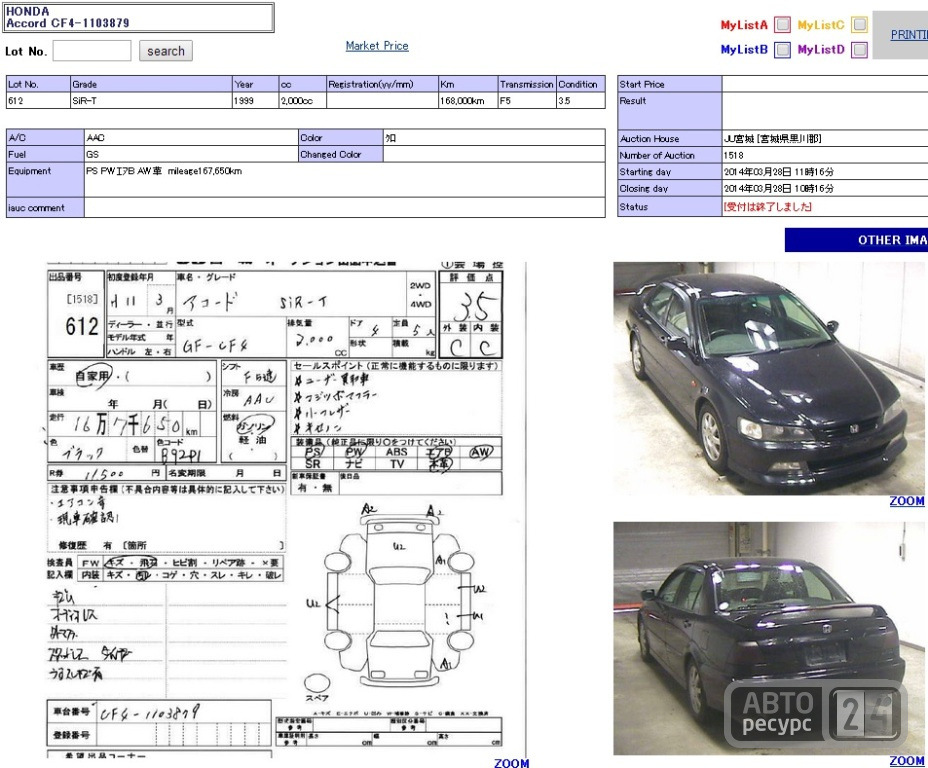Viewport: 928px width, 768px height.
Task: Click the MyListA label
Action: click(744, 25)
